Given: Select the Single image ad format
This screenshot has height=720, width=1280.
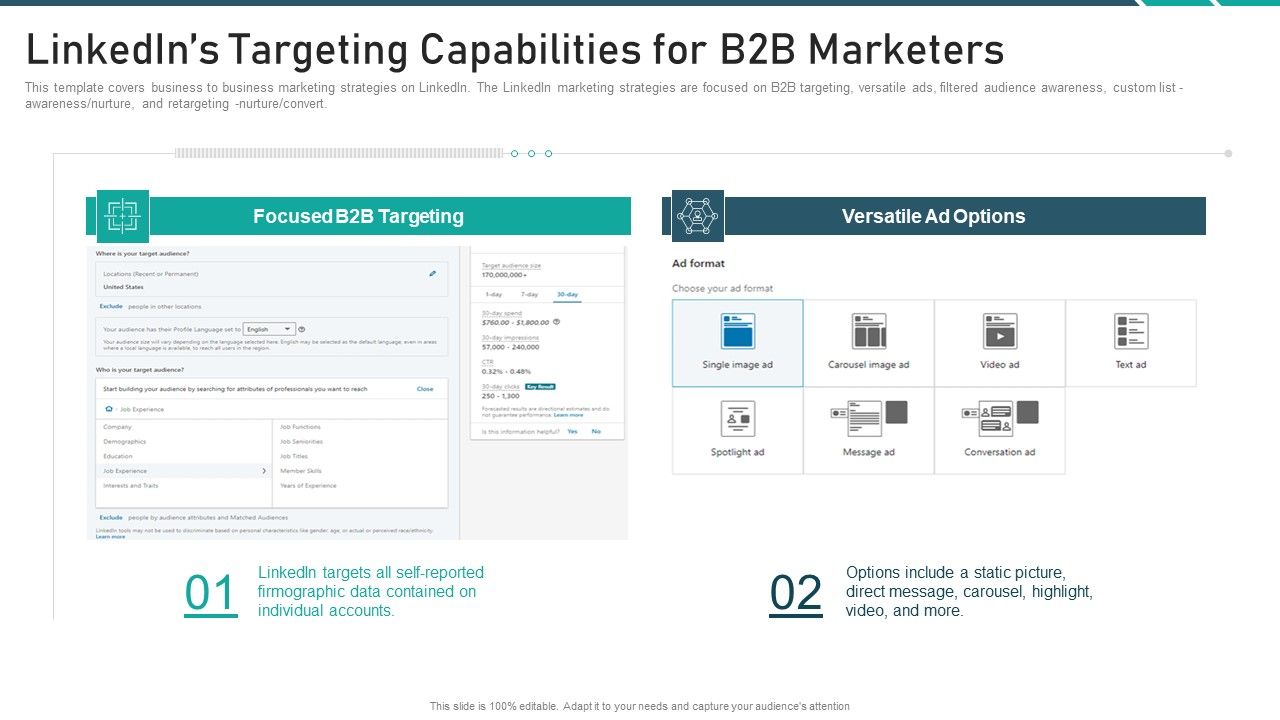Looking at the screenshot, I should pos(737,343).
